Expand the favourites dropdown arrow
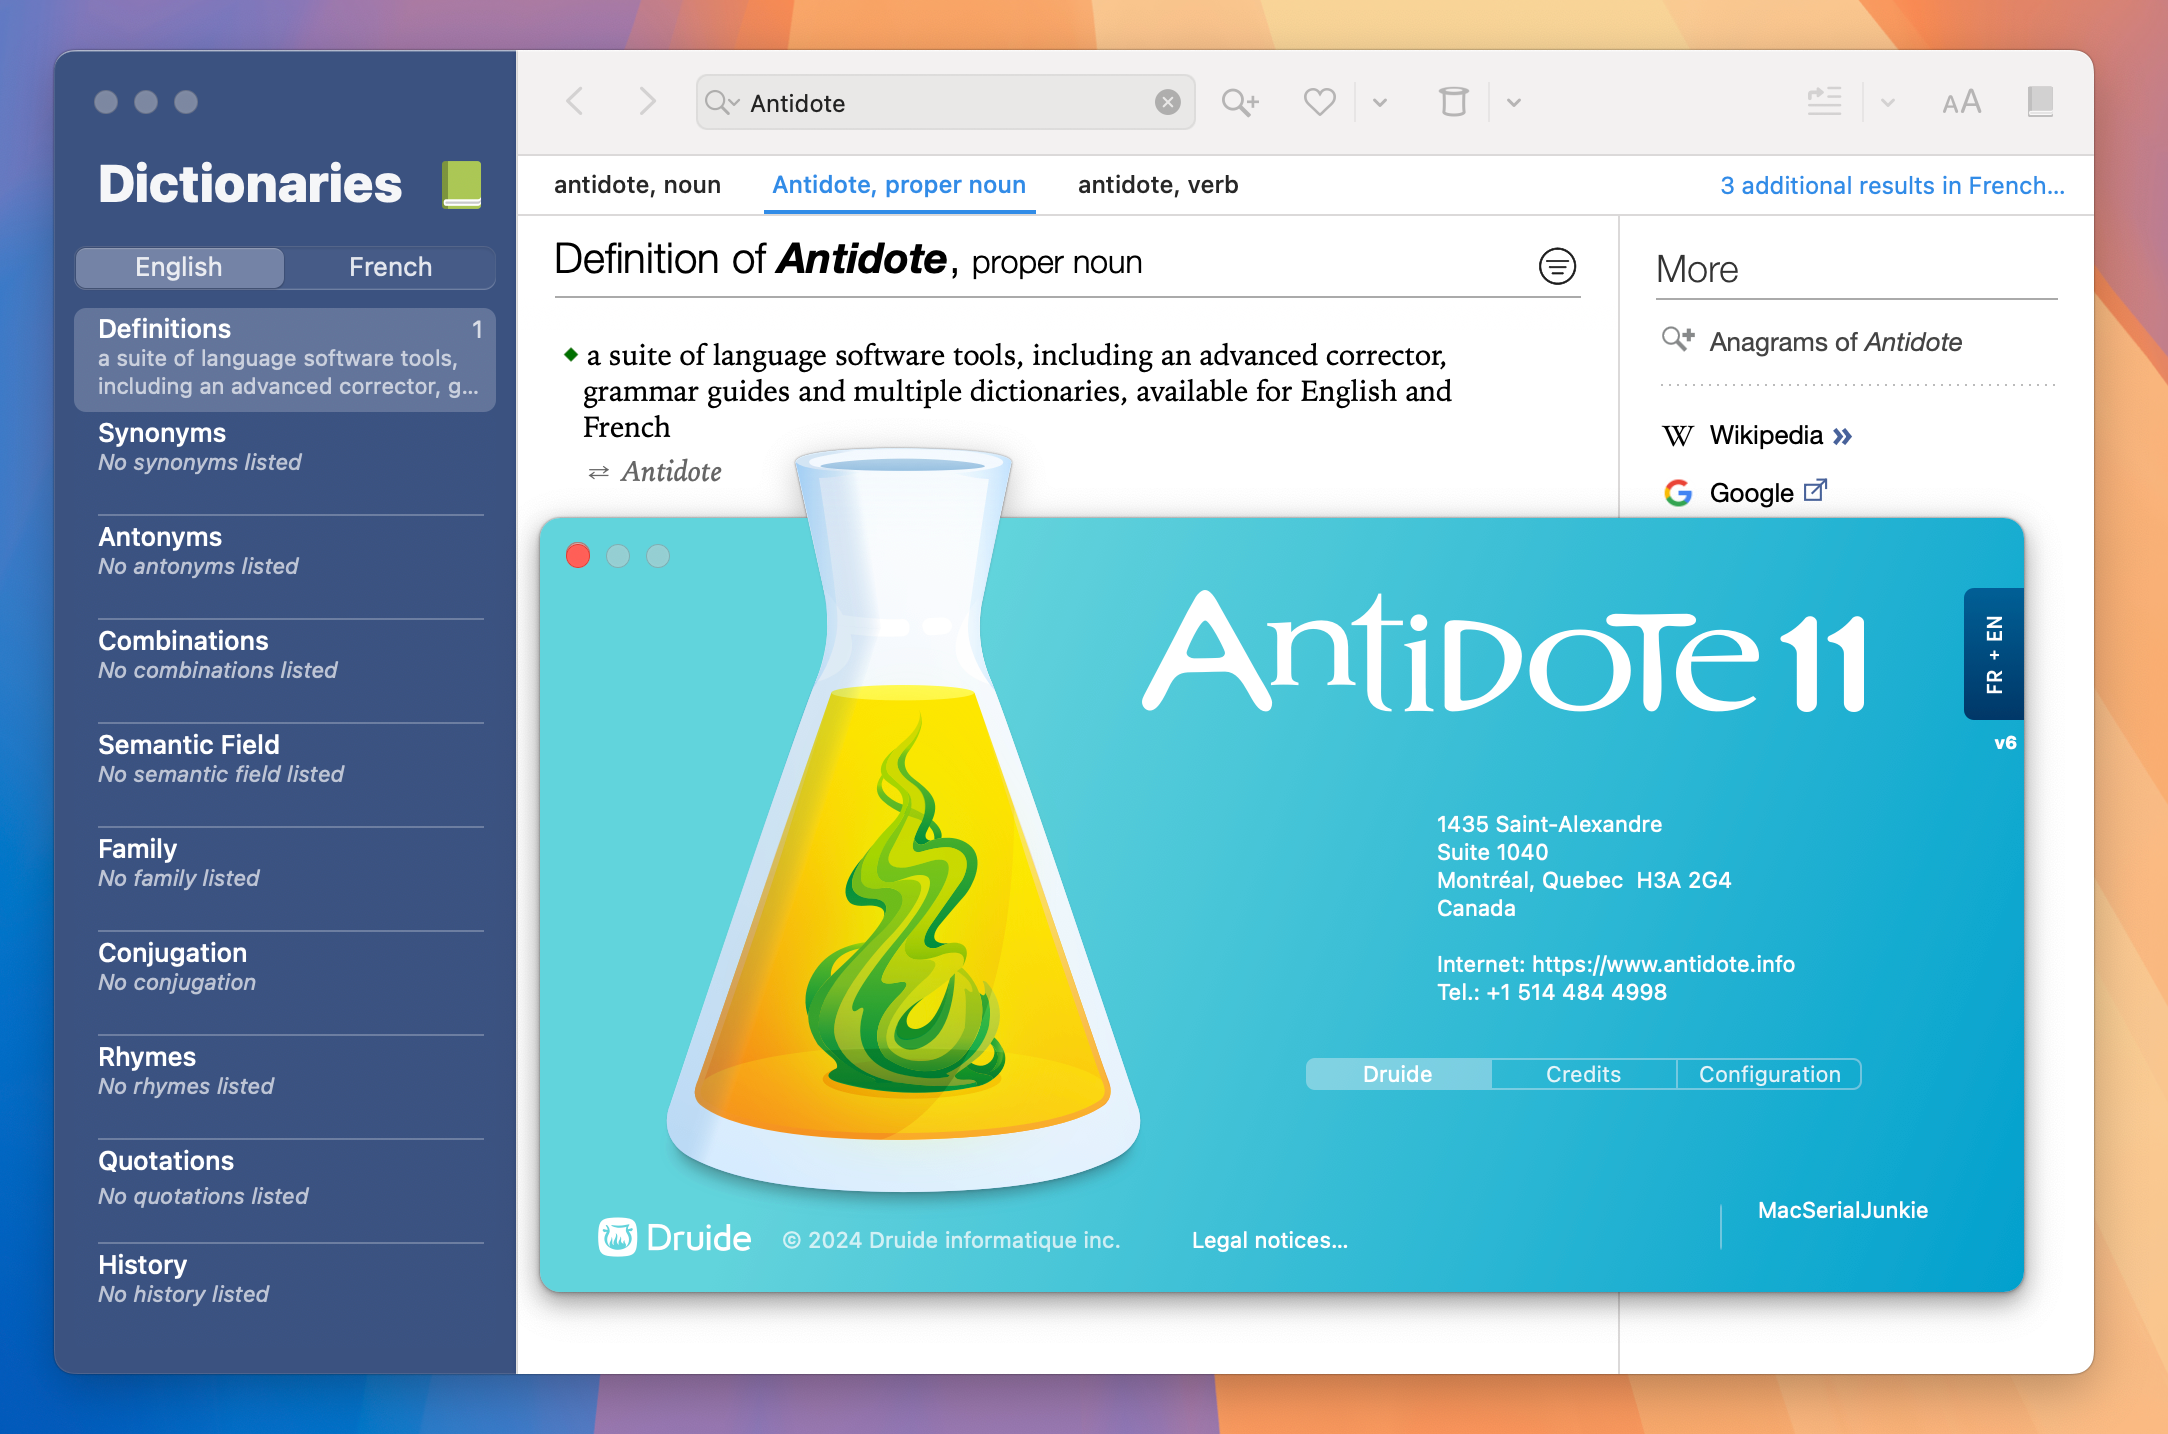2168x1434 pixels. 1380,102
